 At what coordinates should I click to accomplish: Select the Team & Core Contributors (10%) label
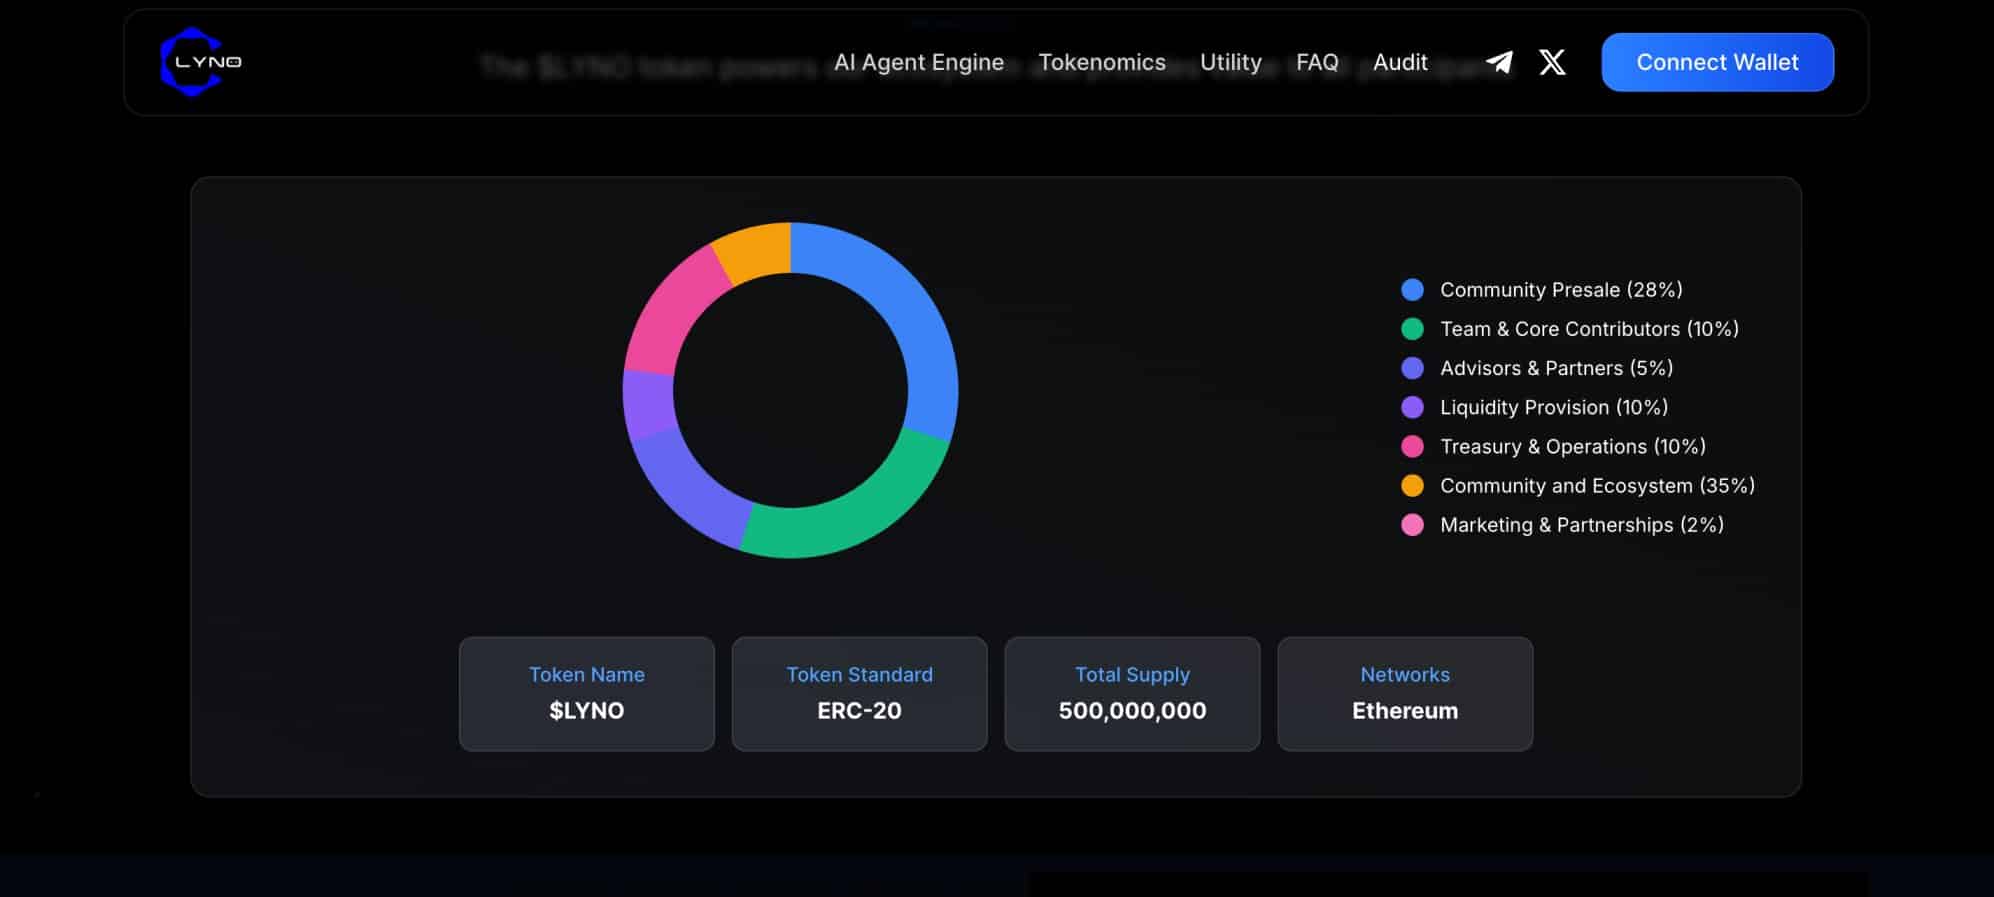click(x=1589, y=329)
